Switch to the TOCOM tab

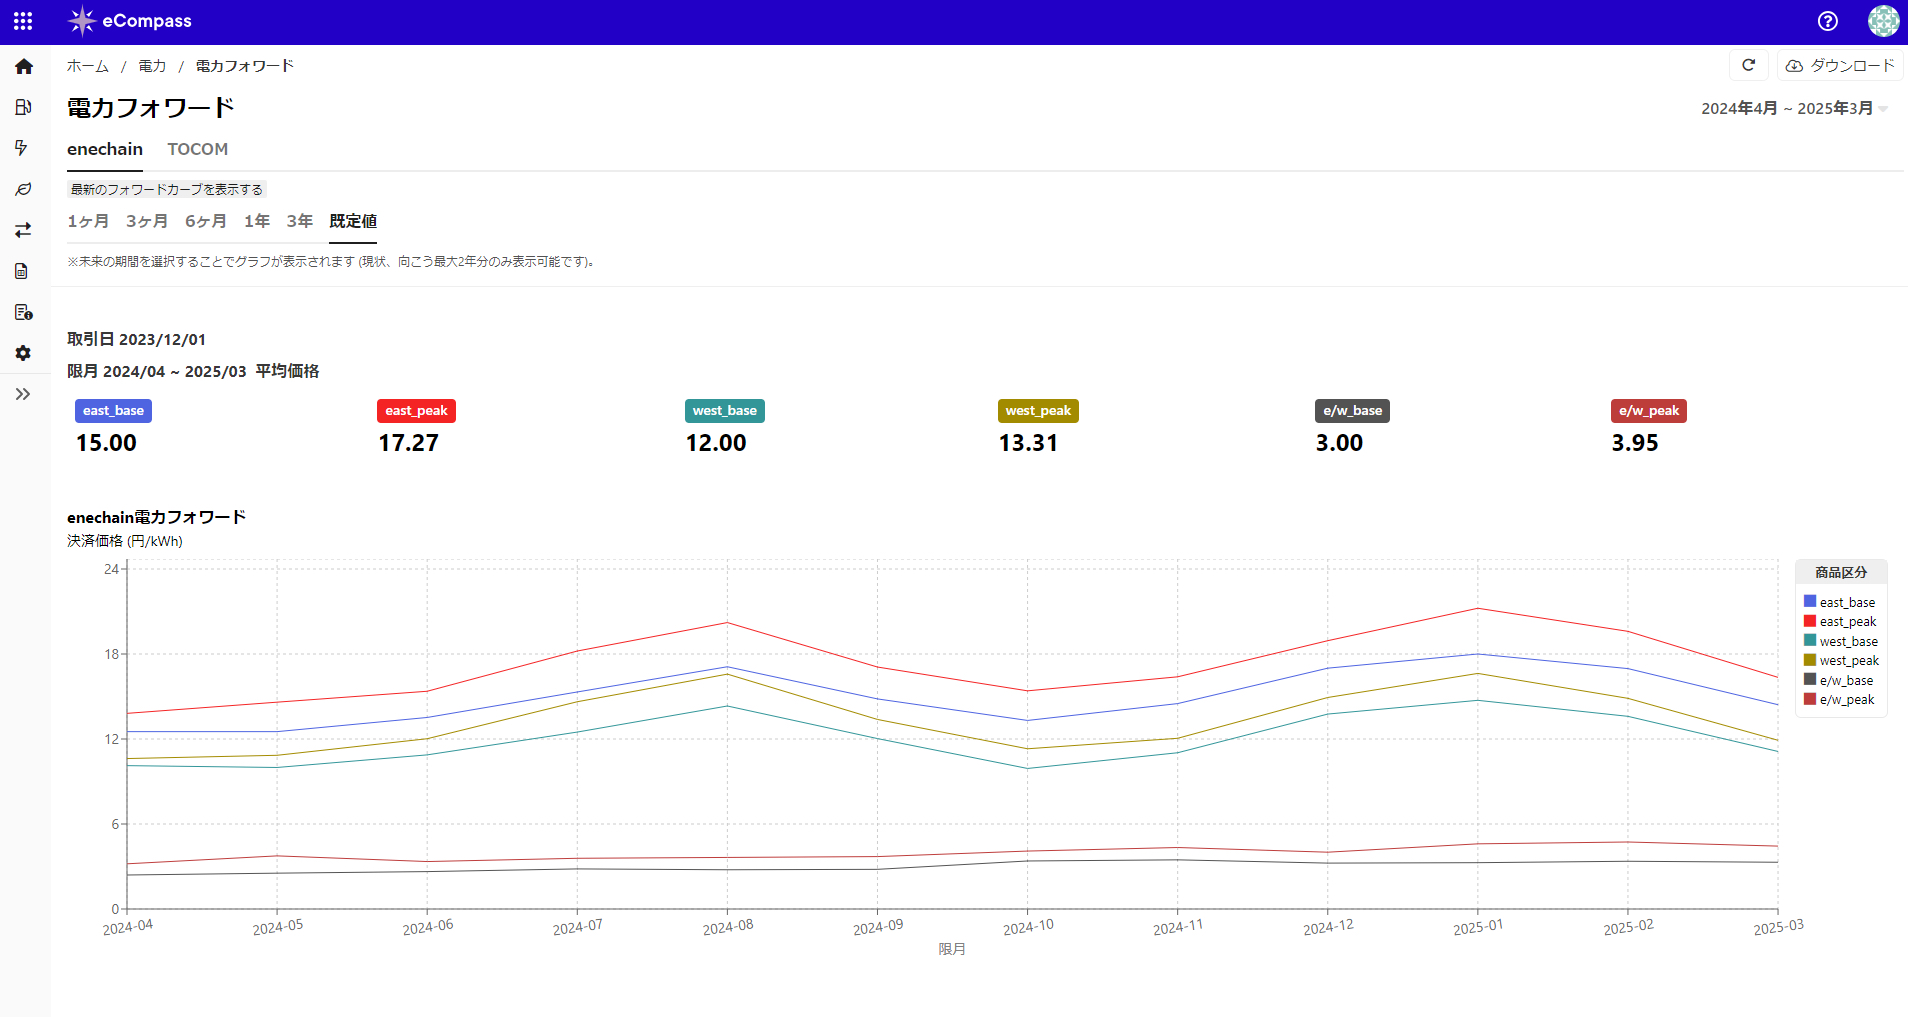[197, 149]
